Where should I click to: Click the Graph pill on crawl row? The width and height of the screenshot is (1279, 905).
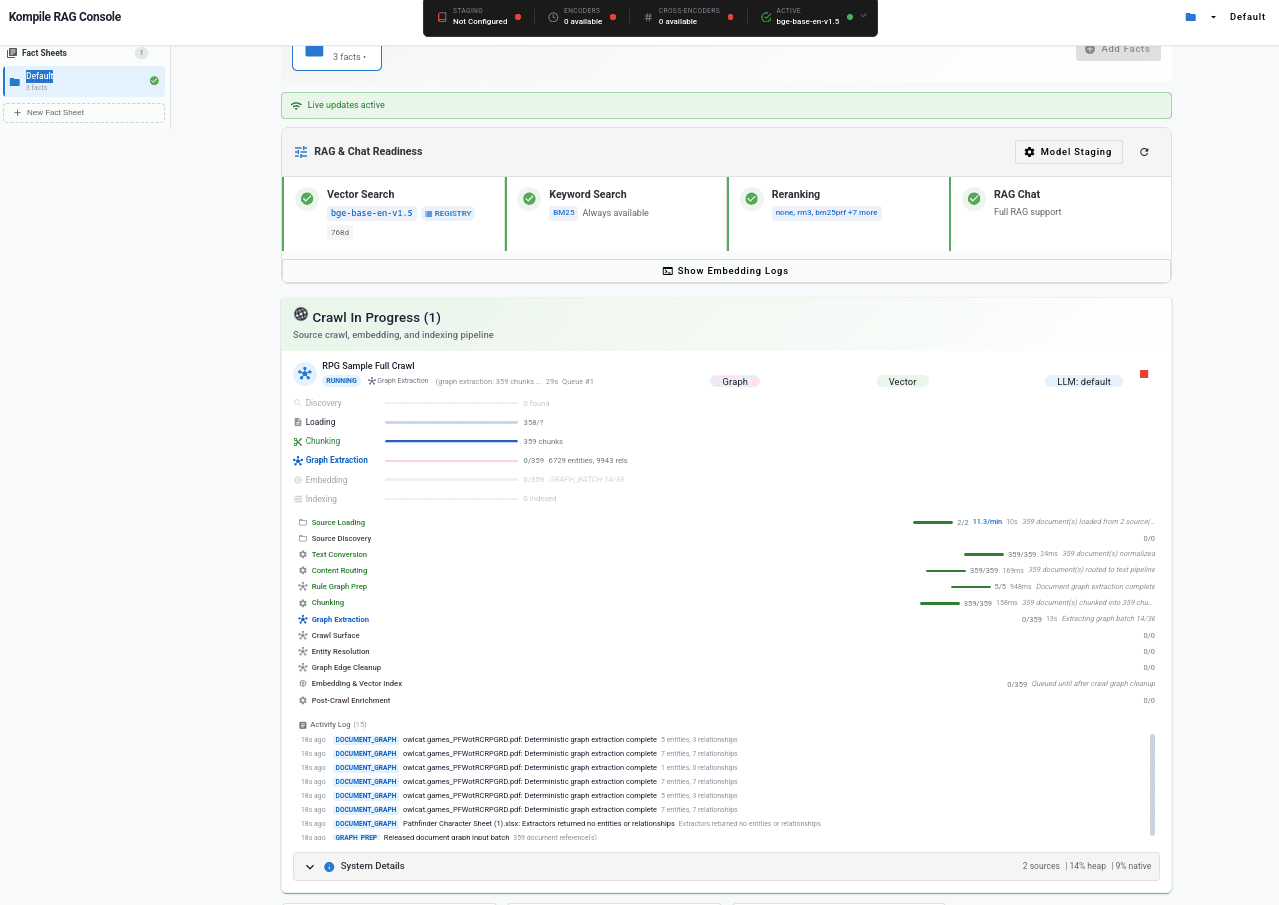735,382
